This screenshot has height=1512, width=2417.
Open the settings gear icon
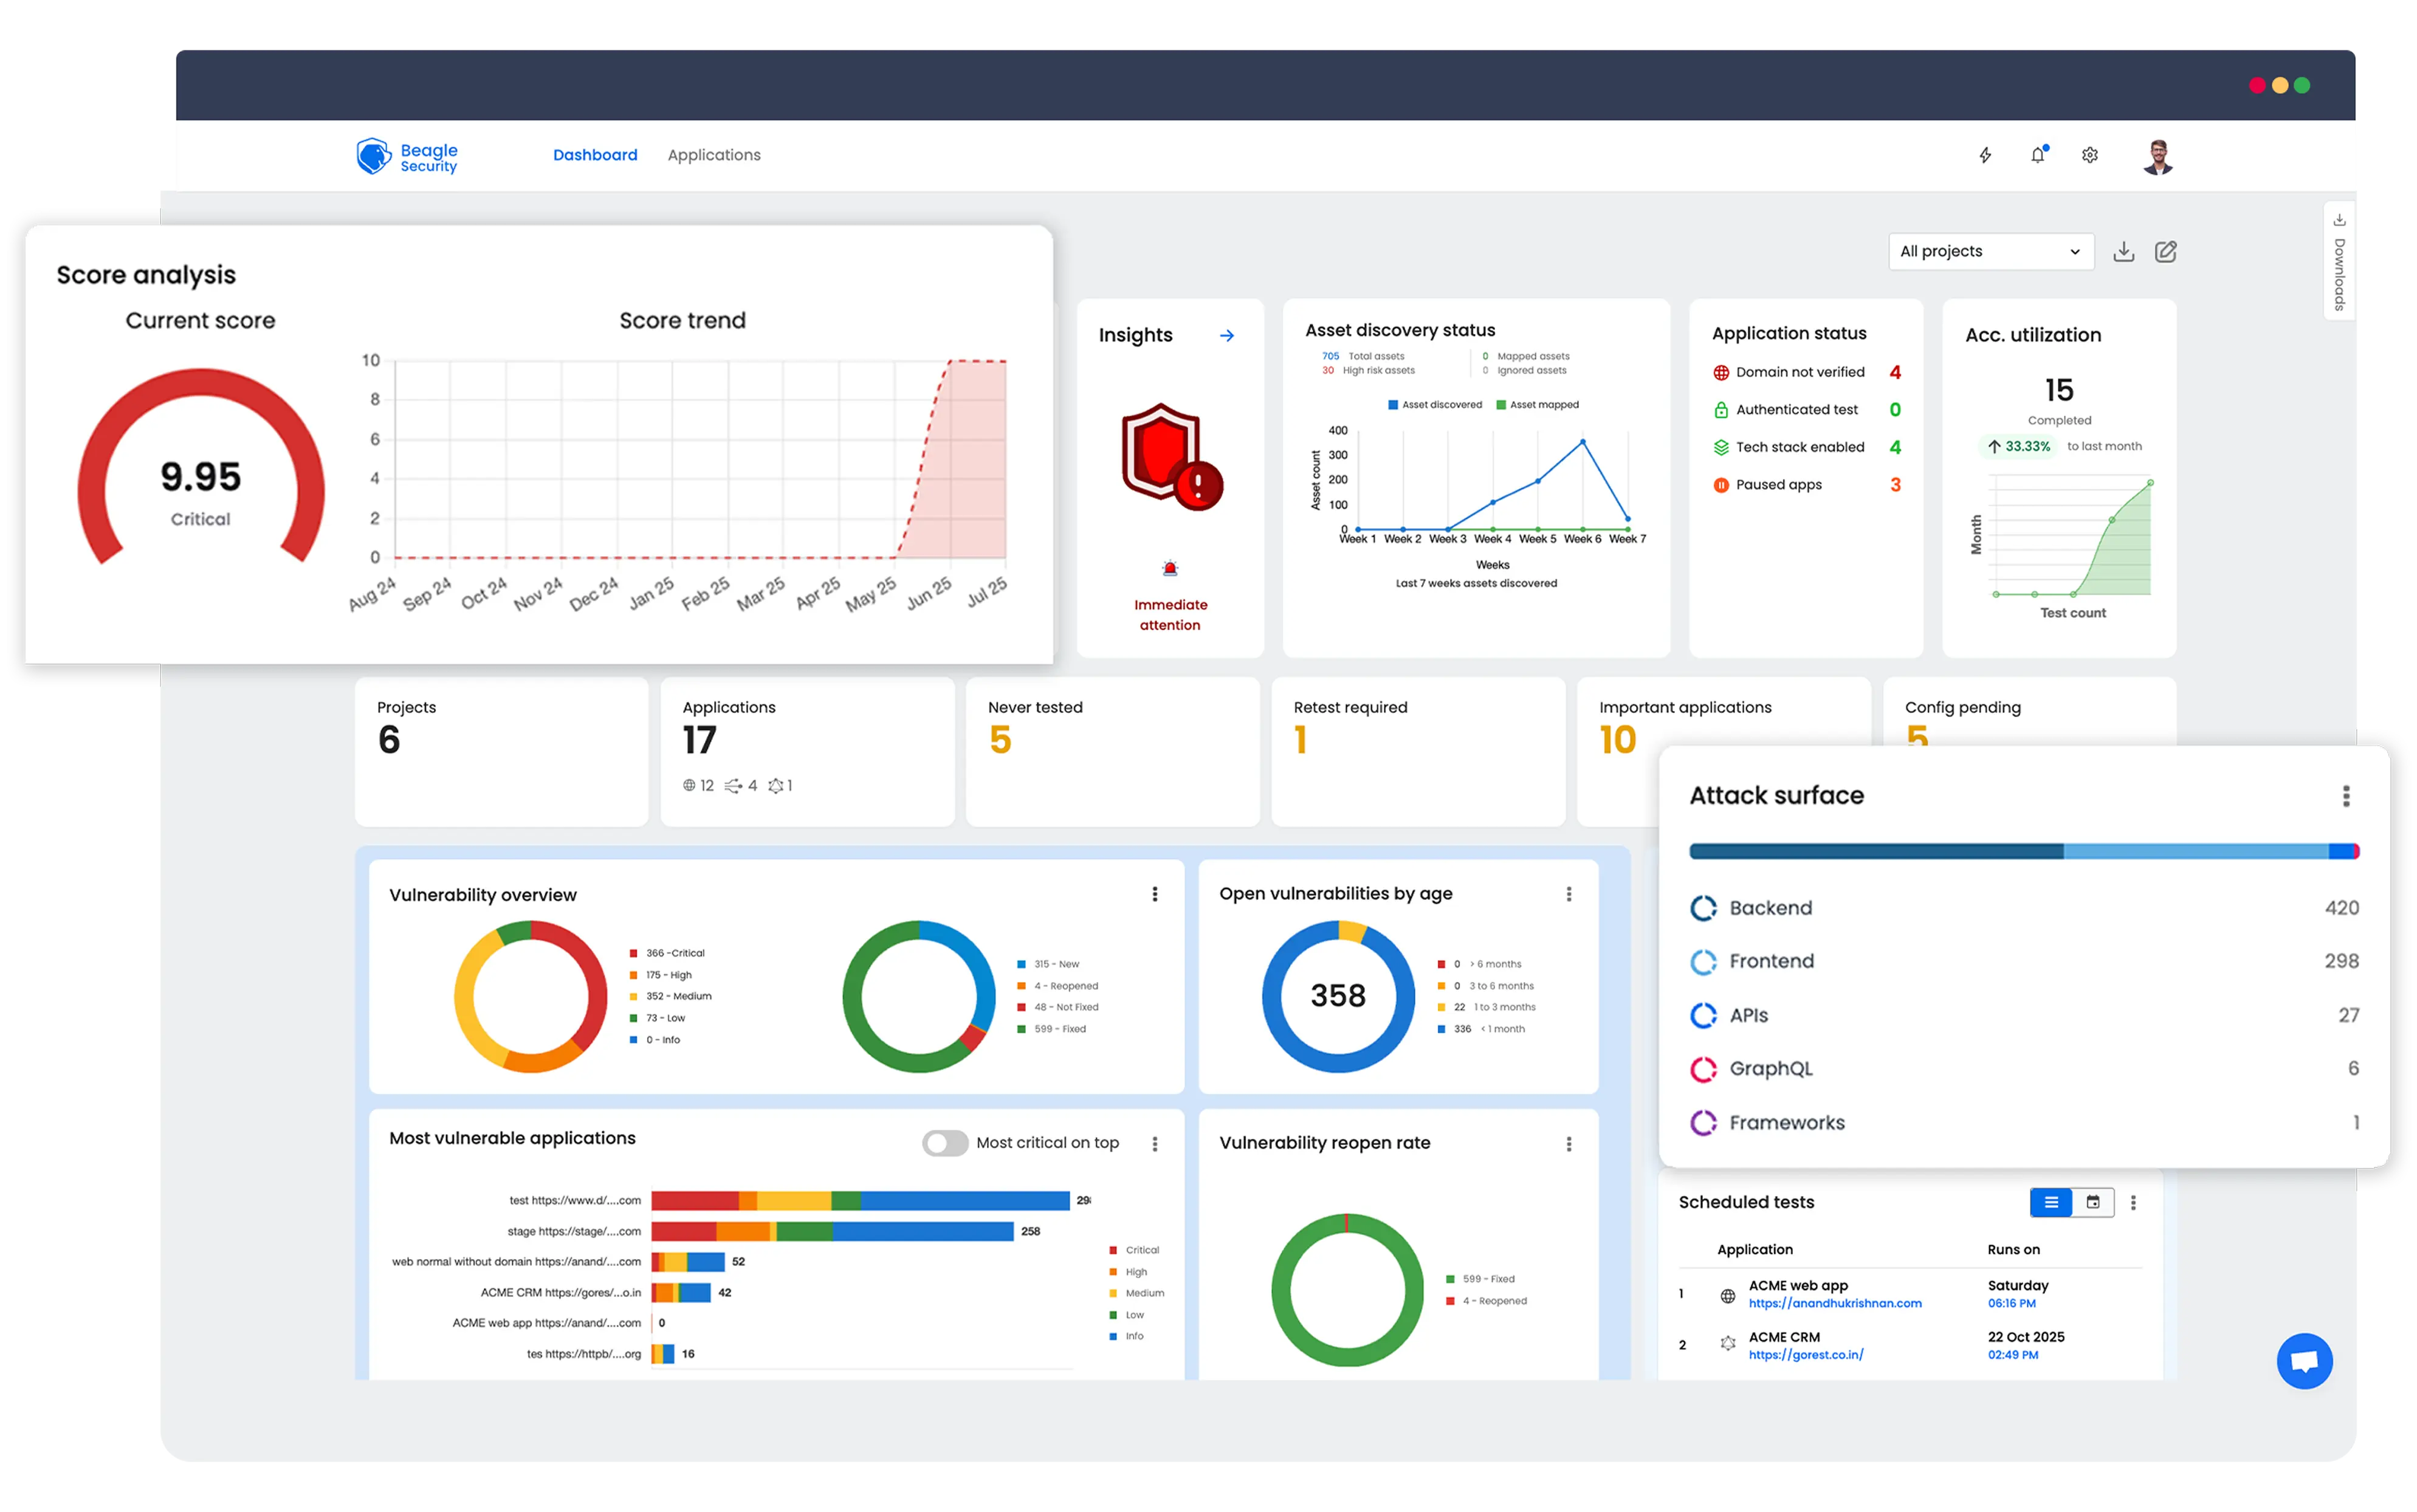click(2089, 155)
